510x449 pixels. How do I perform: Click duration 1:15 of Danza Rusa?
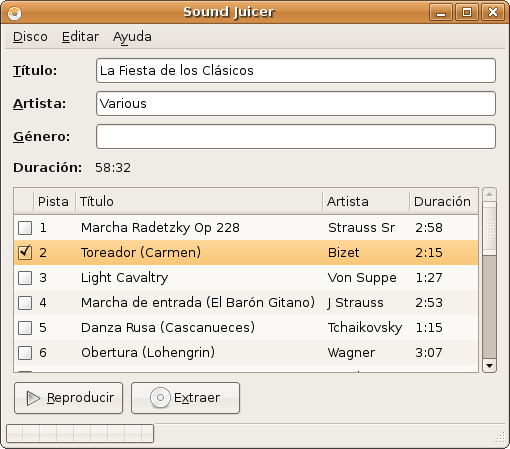[x=429, y=328]
